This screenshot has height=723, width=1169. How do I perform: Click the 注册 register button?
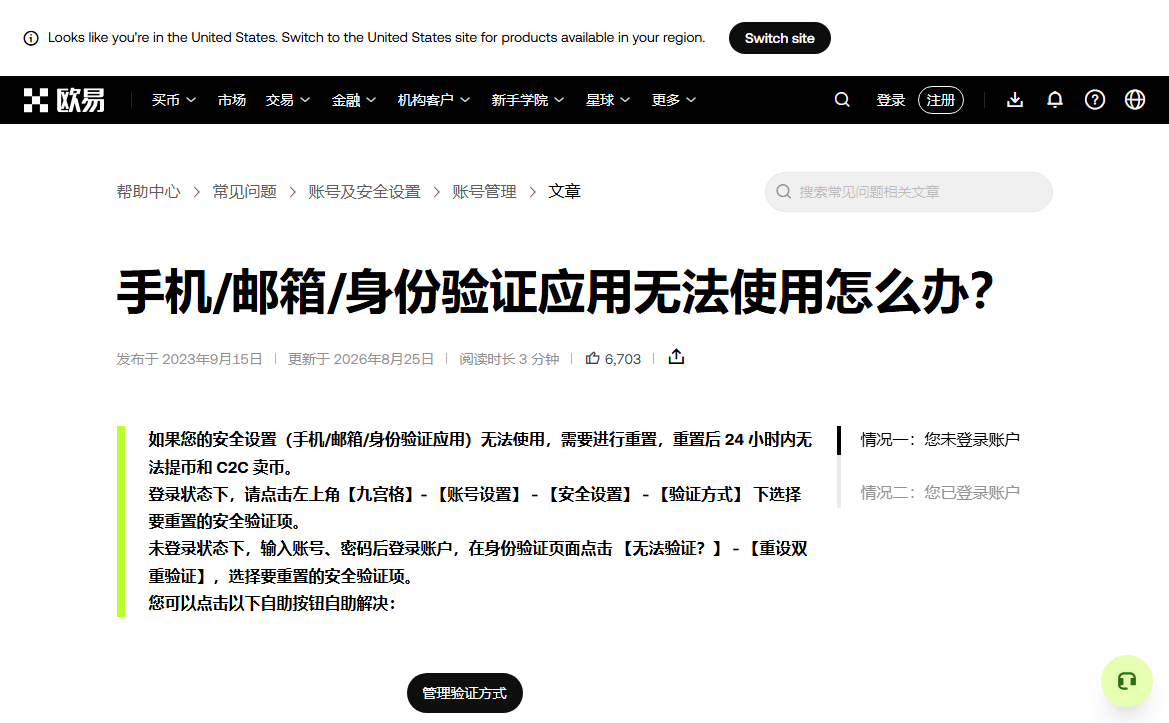[941, 100]
